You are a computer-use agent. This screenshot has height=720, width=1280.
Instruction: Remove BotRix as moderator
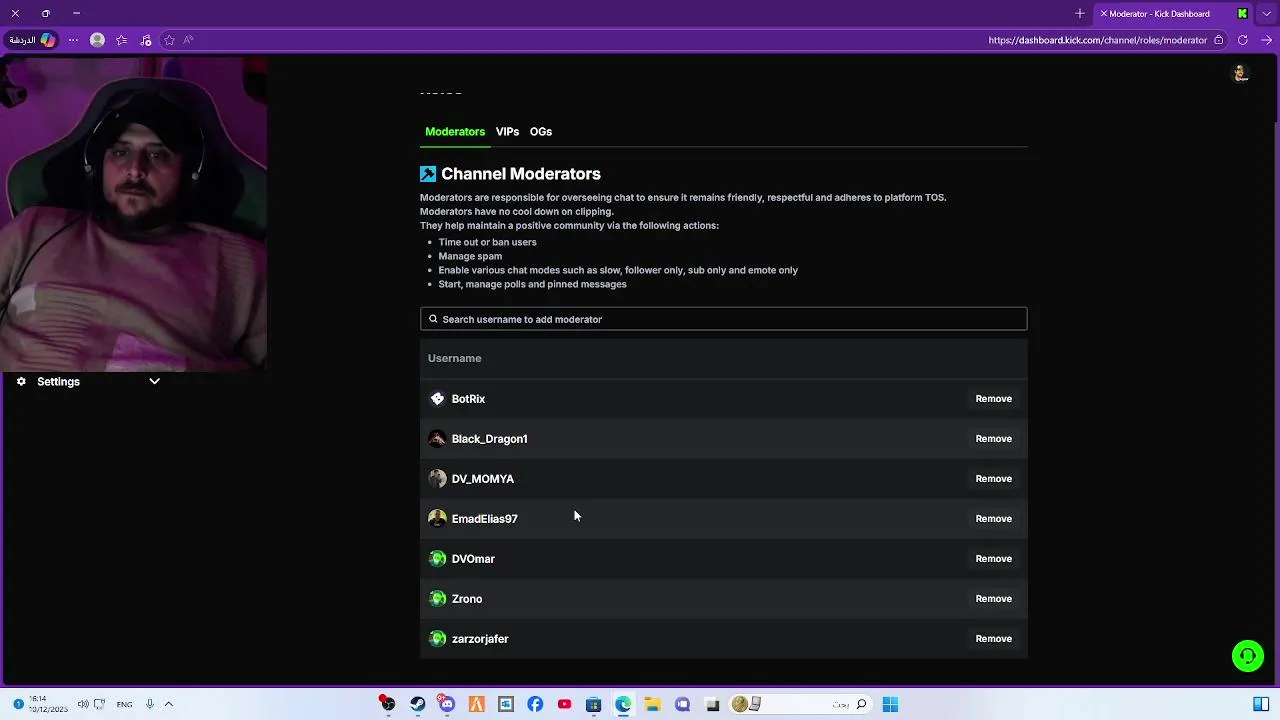click(x=993, y=399)
